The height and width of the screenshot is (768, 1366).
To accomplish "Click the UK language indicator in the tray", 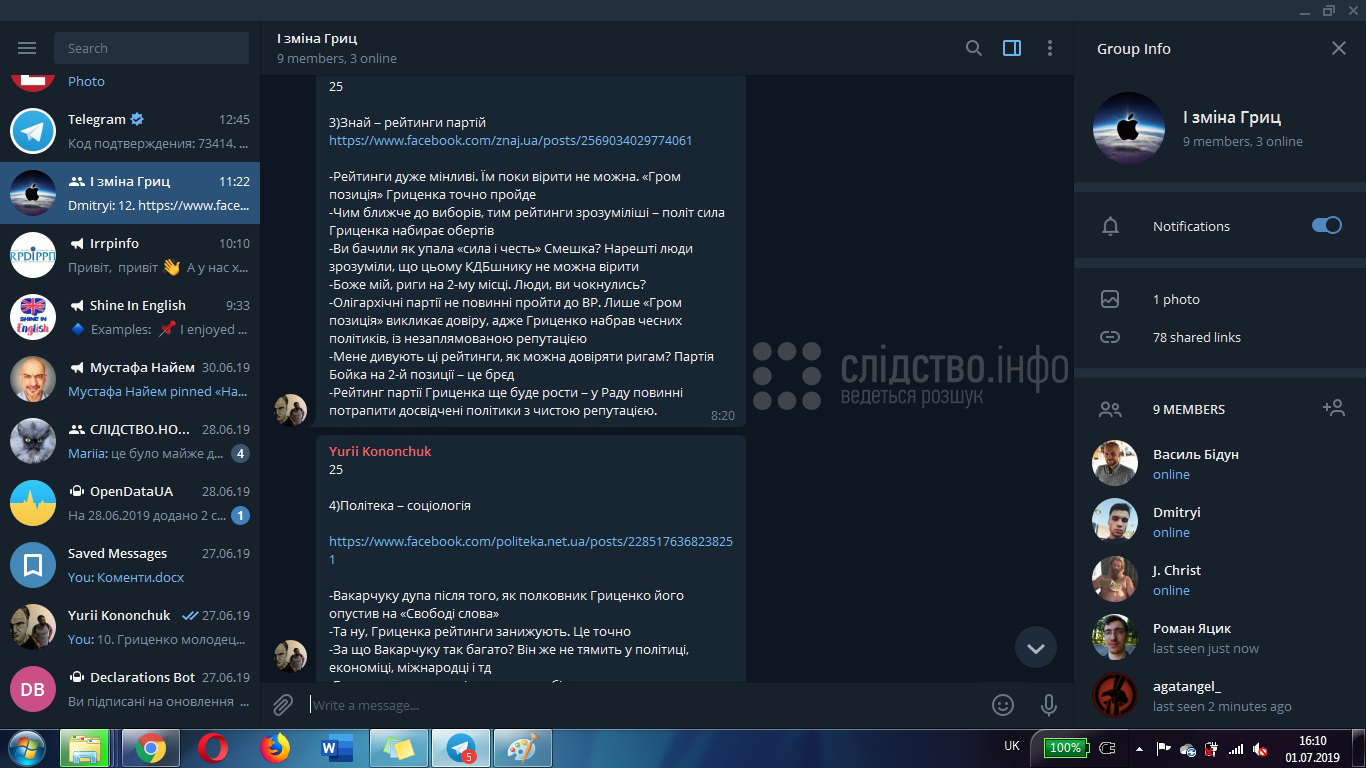I will coord(1012,746).
